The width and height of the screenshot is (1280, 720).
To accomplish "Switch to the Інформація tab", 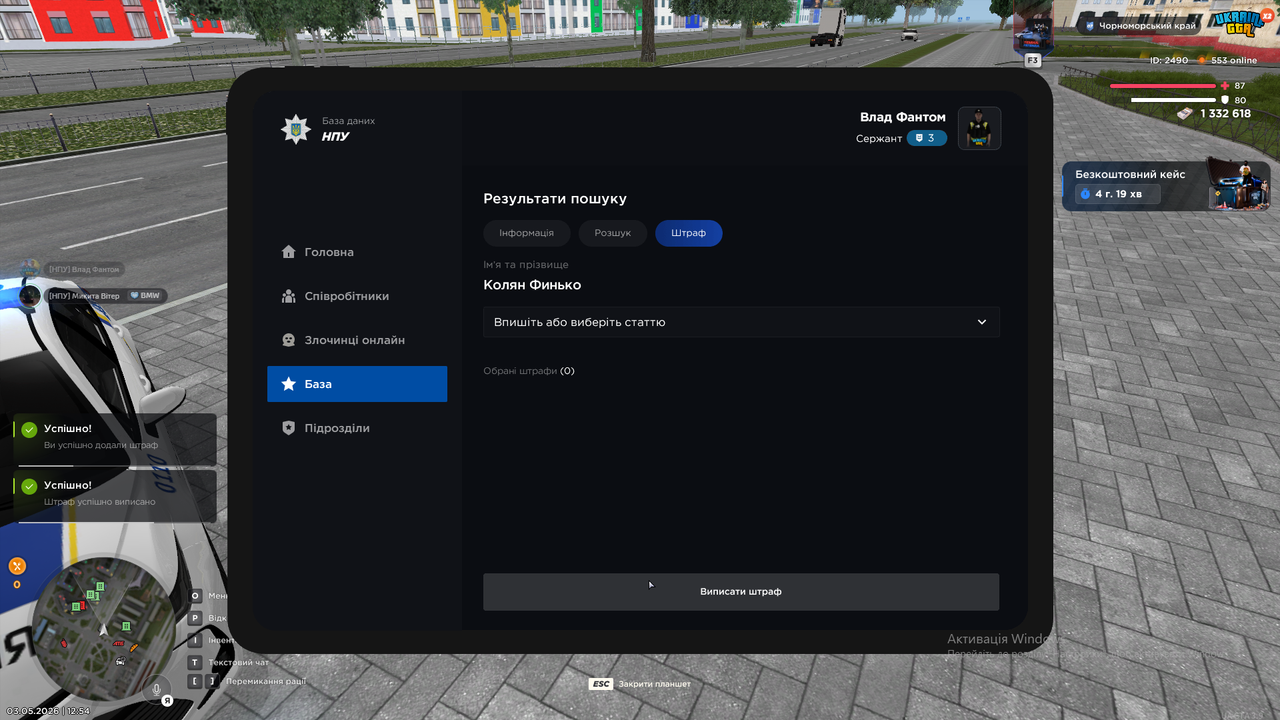I will tap(526, 233).
